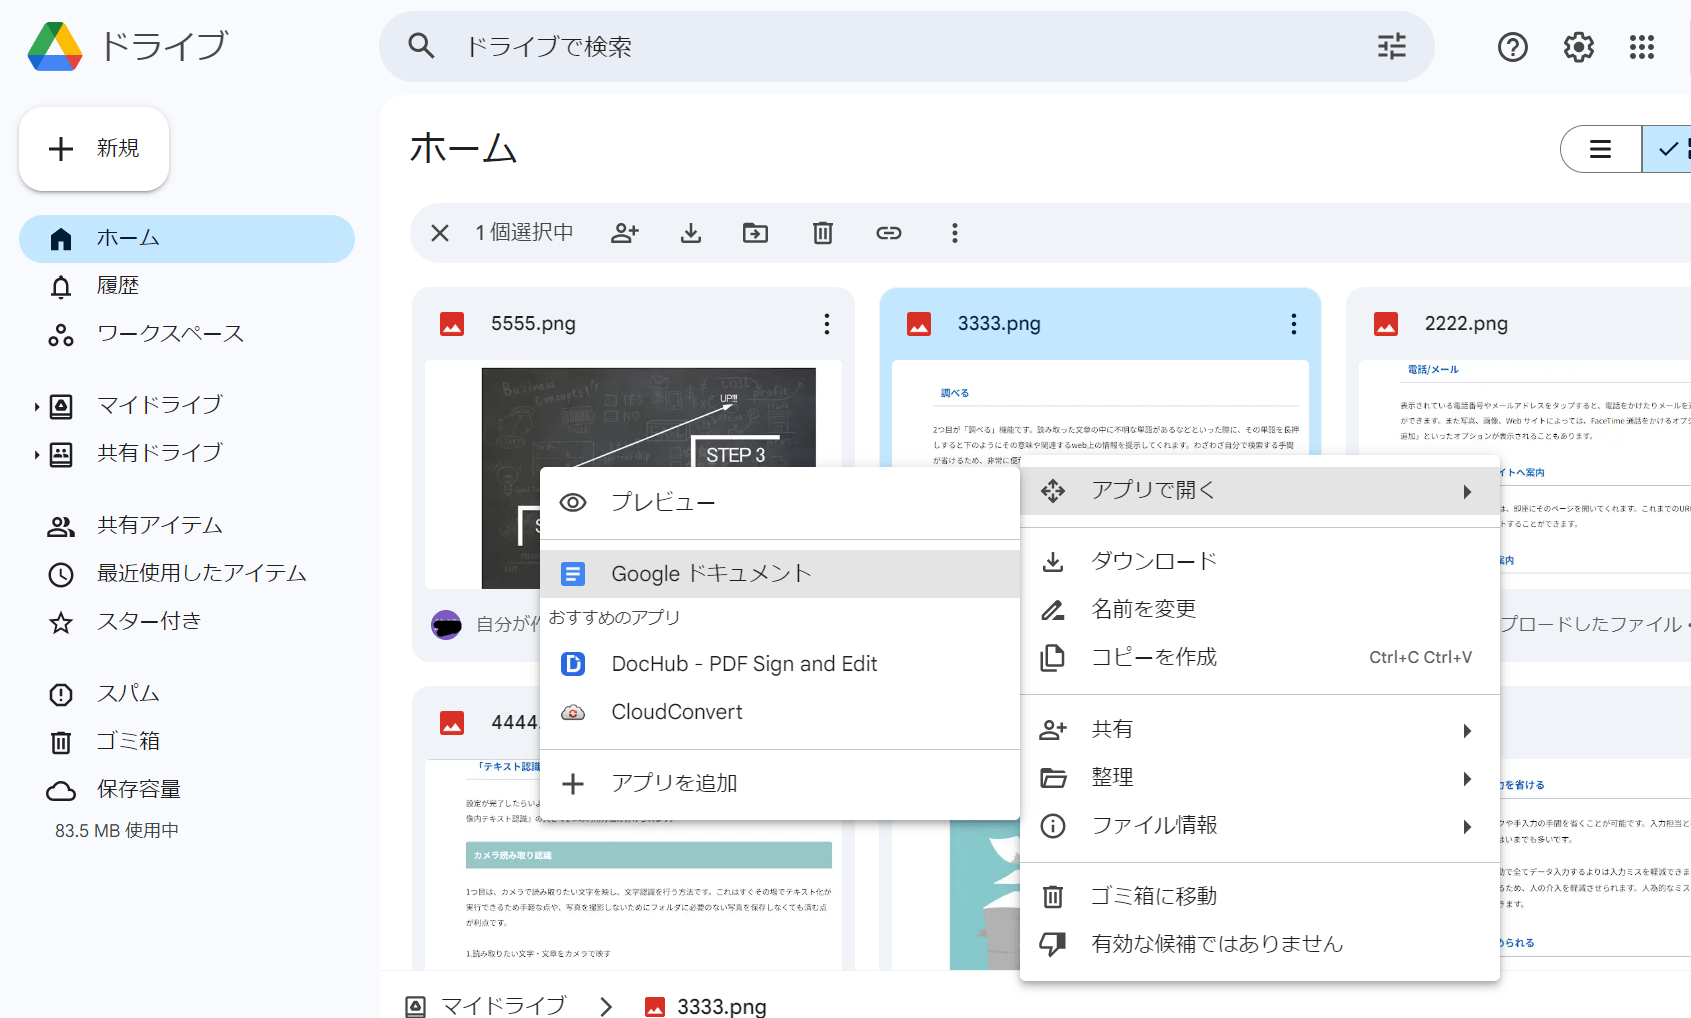This screenshot has height=1018, width=1691.
Task: Click the CloudConvert app icon
Action: (573, 712)
